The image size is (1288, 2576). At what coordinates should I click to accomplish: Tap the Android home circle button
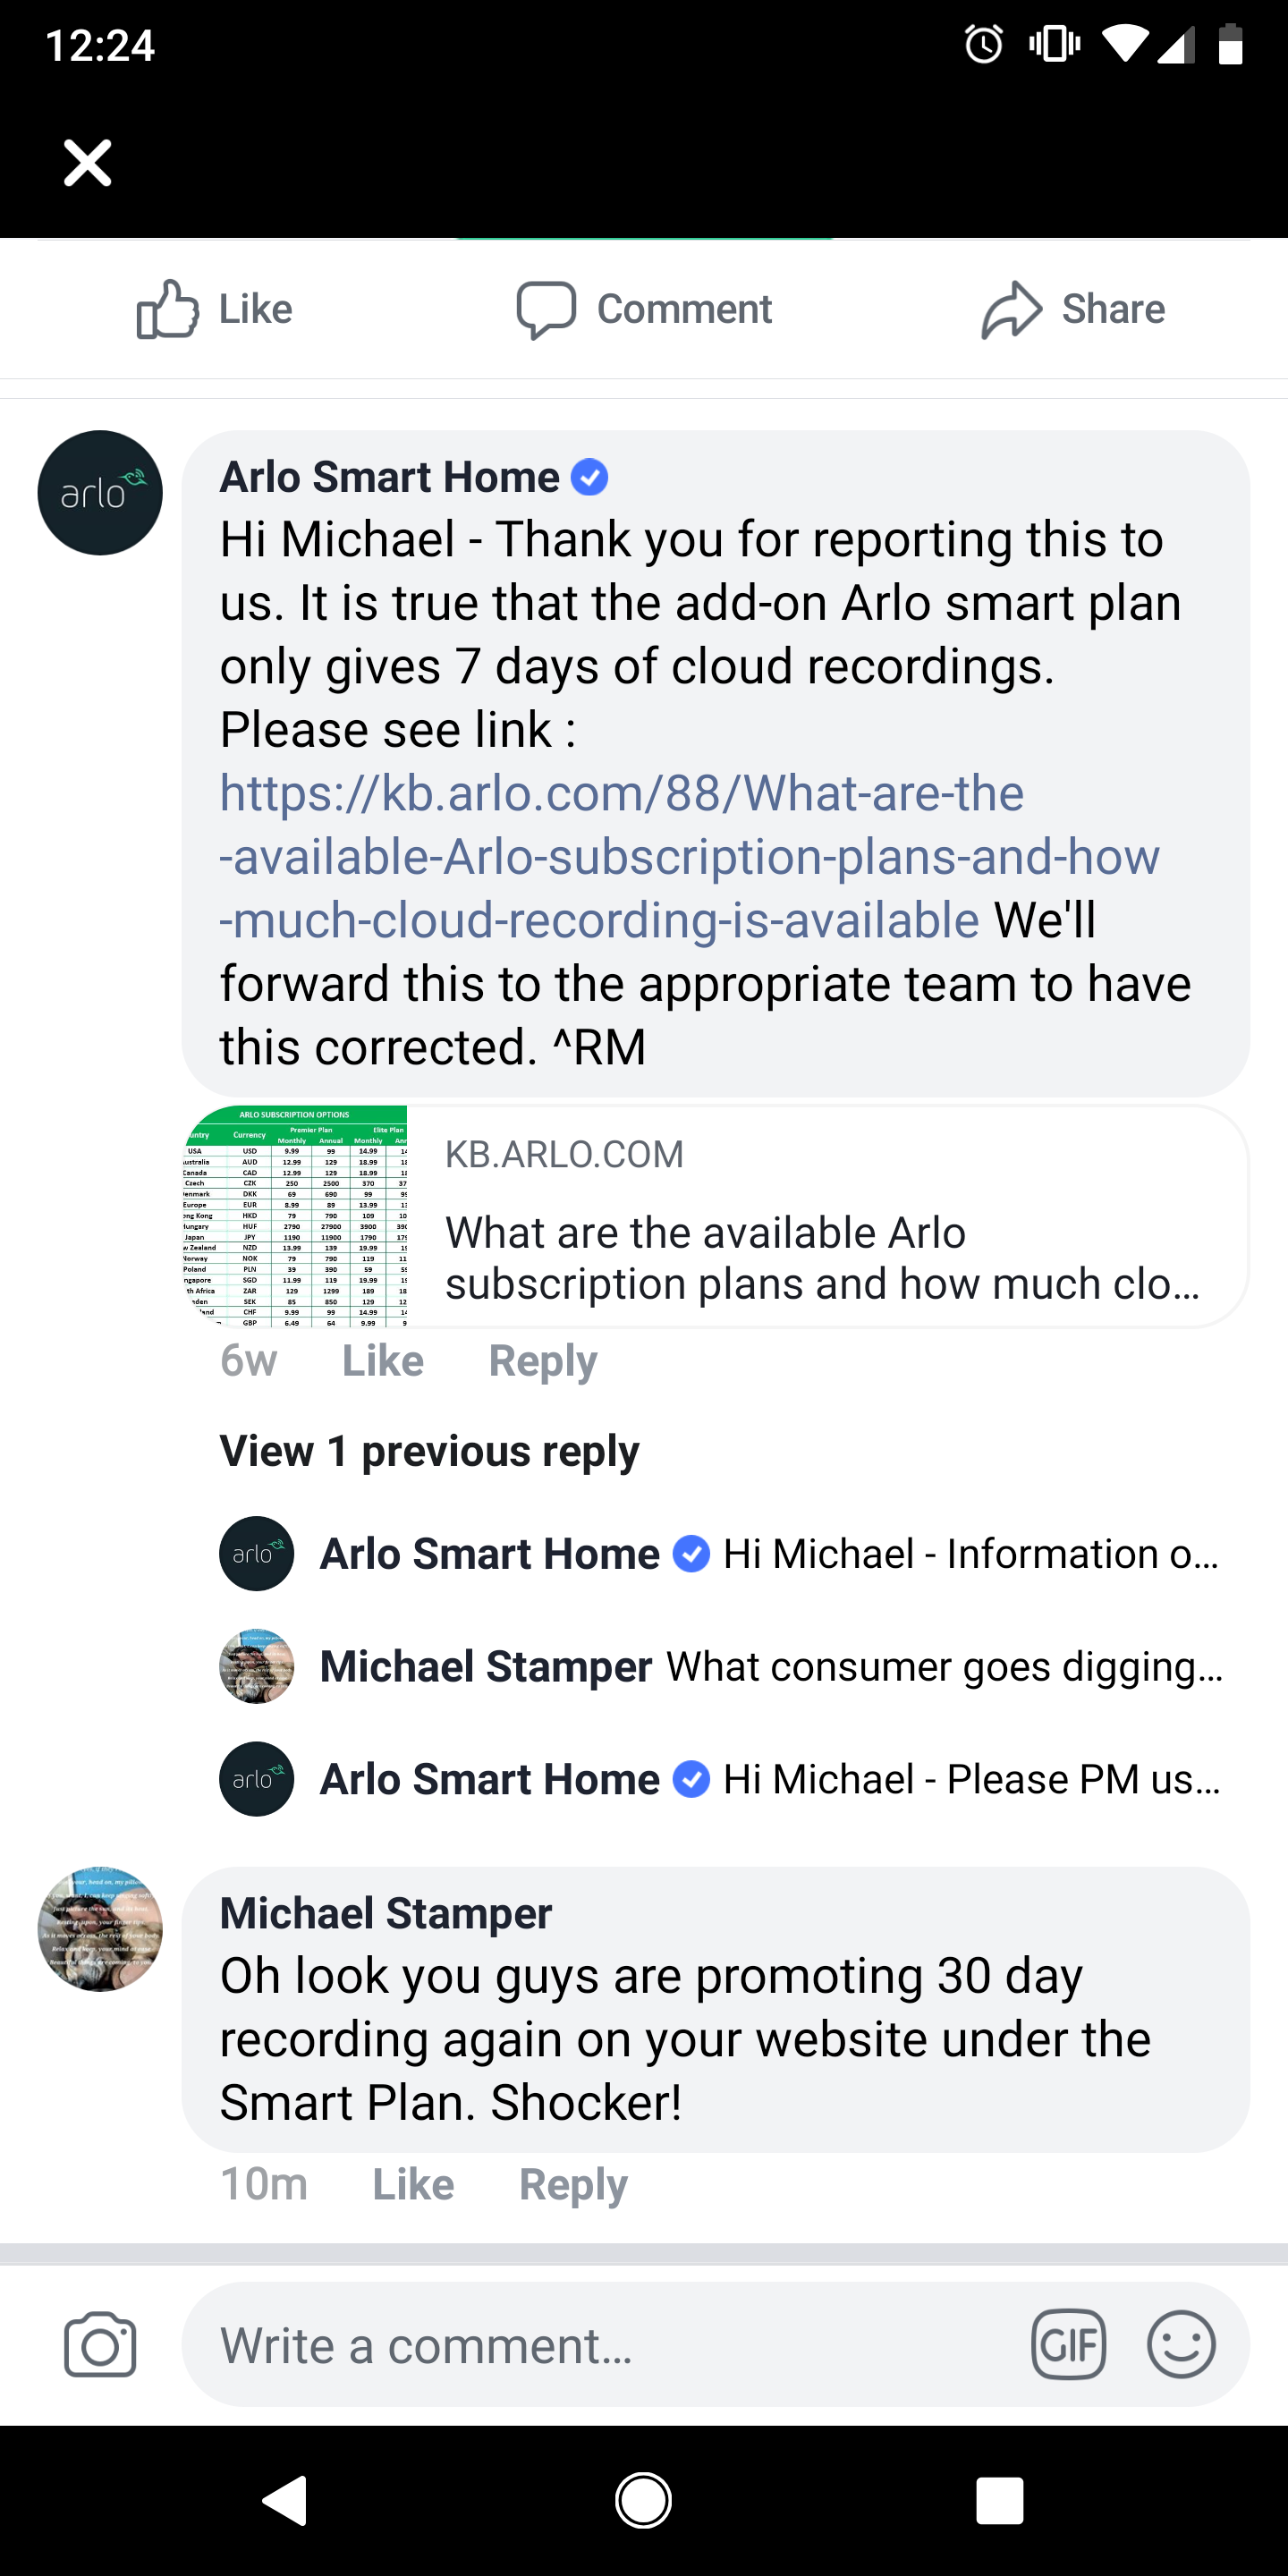coord(643,2501)
